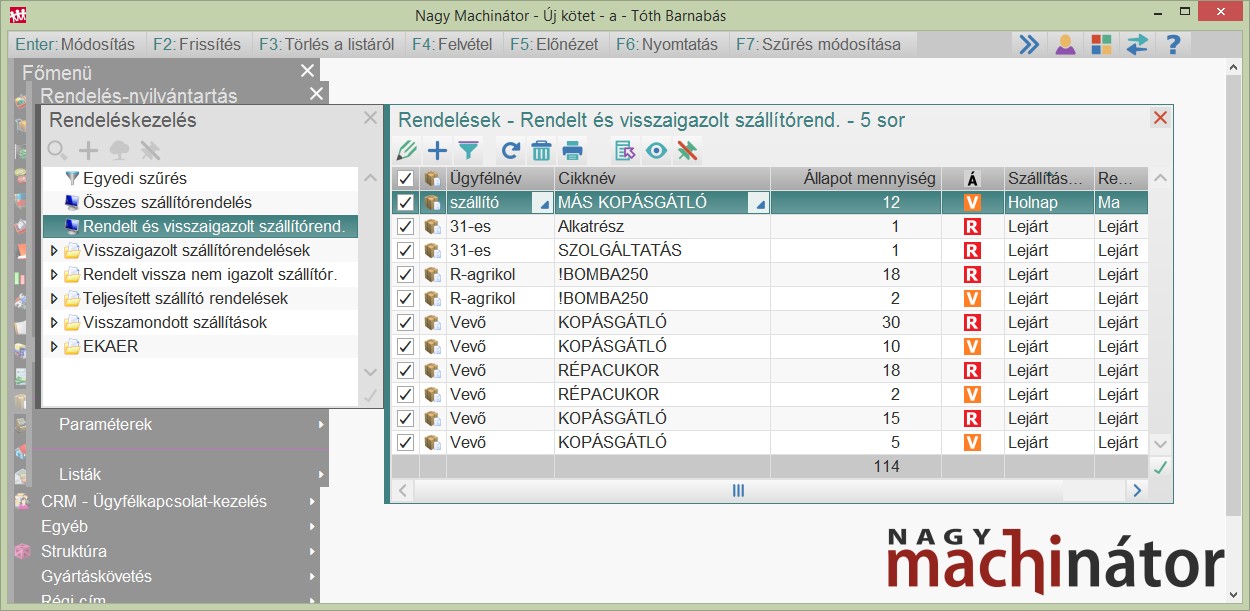The image size is (1250, 611).
Task: Click the trash bin delete icon
Action: pyautogui.click(x=541, y=151)
